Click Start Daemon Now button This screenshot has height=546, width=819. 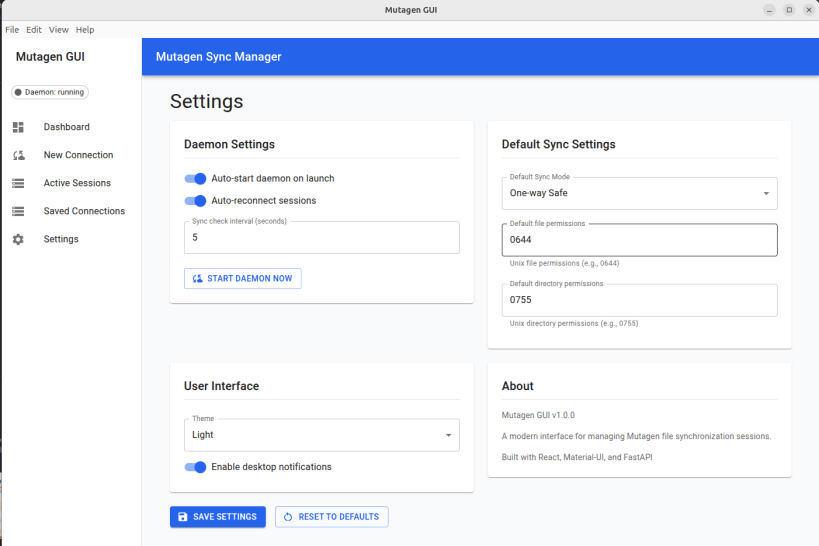(243, 278)
